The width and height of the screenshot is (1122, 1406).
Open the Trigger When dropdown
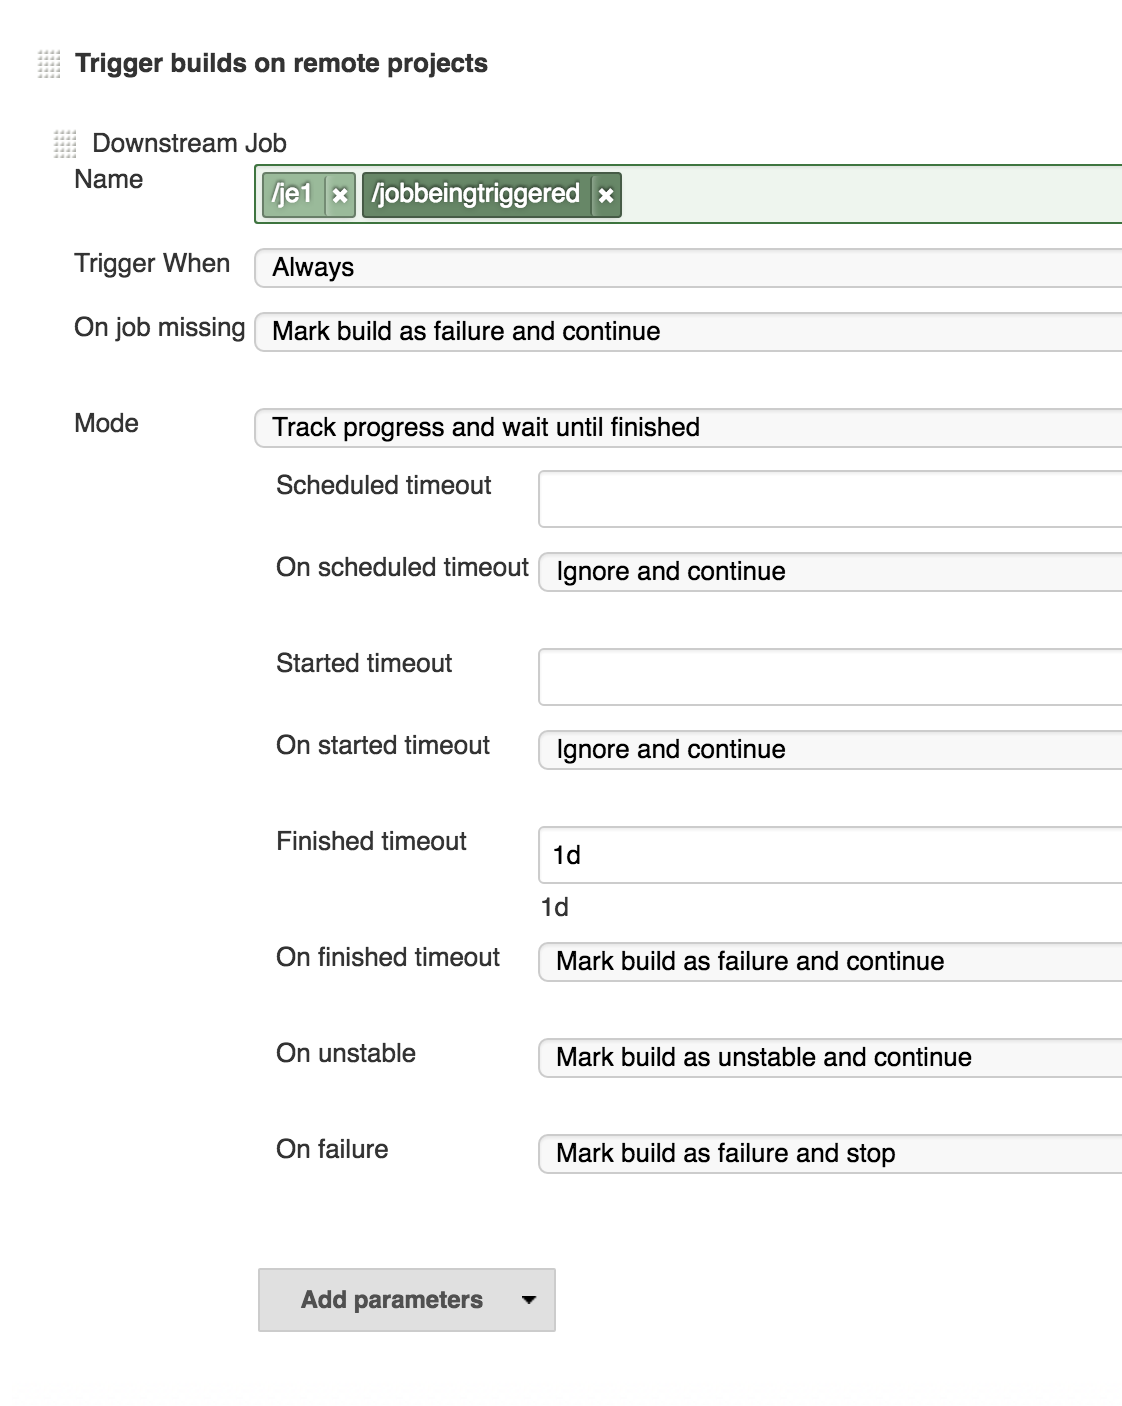pos(688,268)
